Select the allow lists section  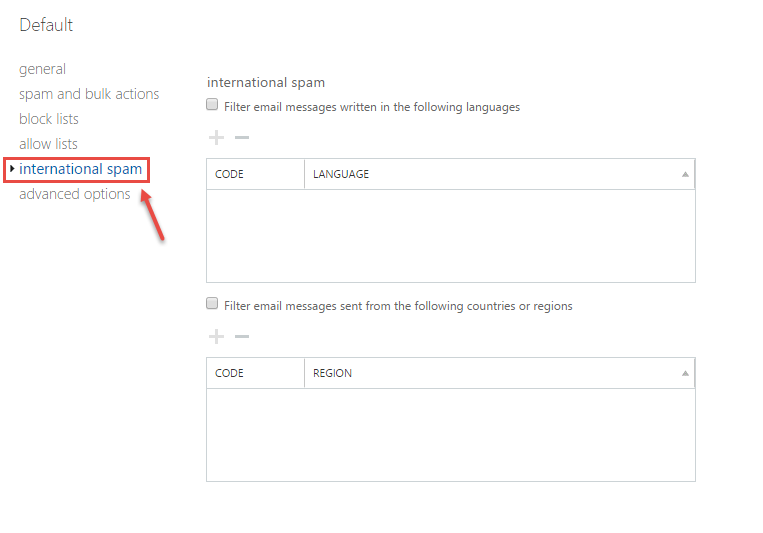point(48,144)
